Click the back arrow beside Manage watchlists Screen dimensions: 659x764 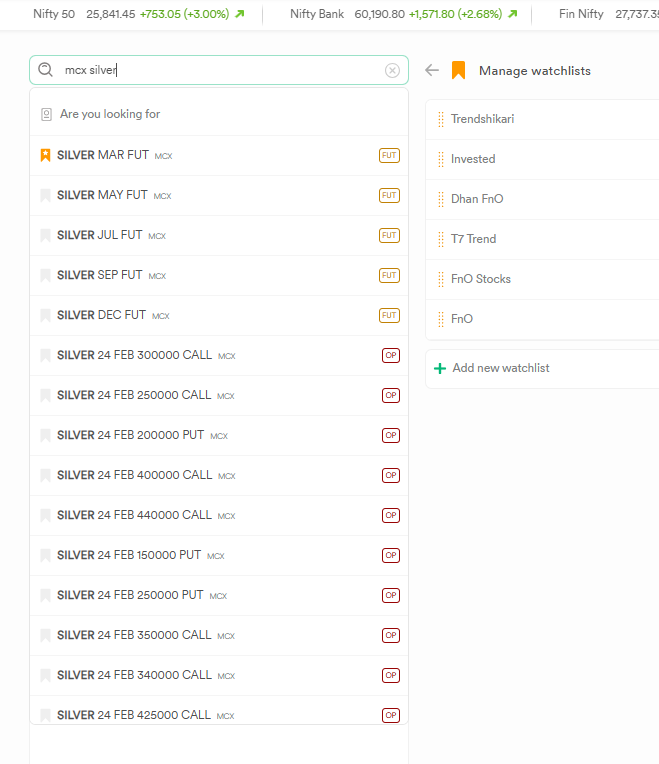point(432,70)
